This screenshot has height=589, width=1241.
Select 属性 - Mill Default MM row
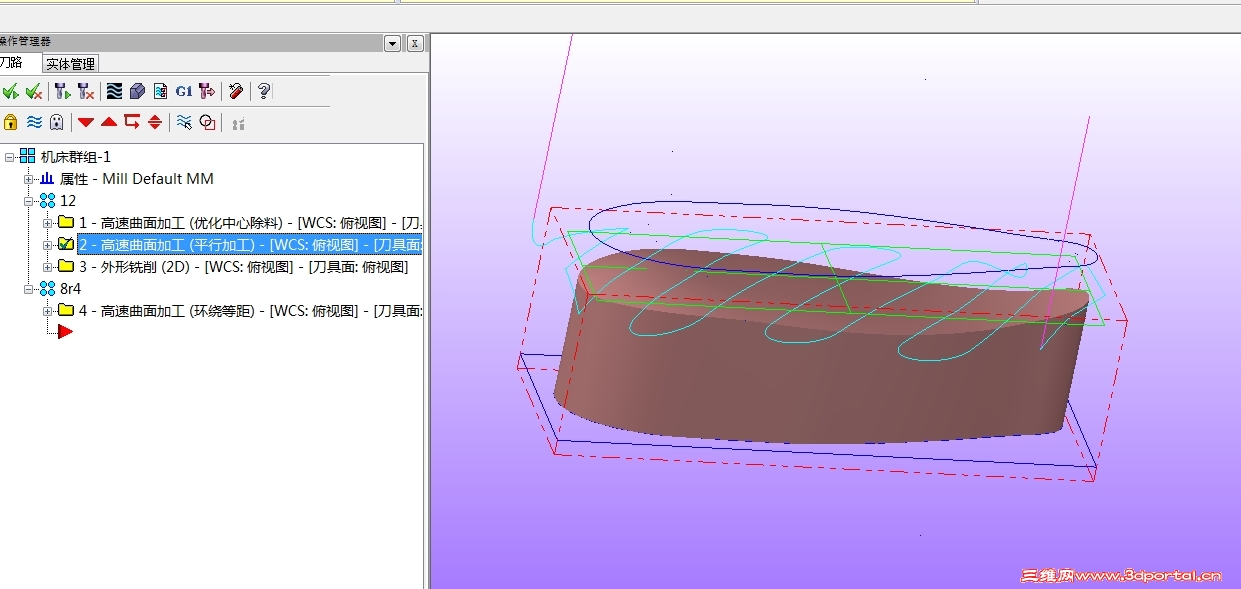(137, 179)
